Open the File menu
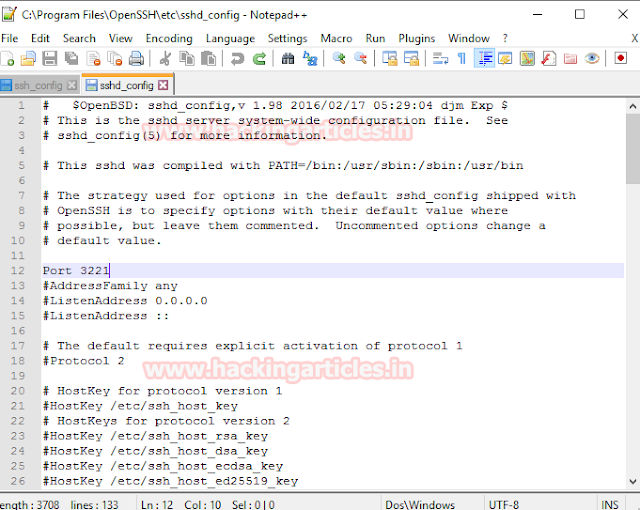This screenshot has height=510, width=640. tap(10, 38)
